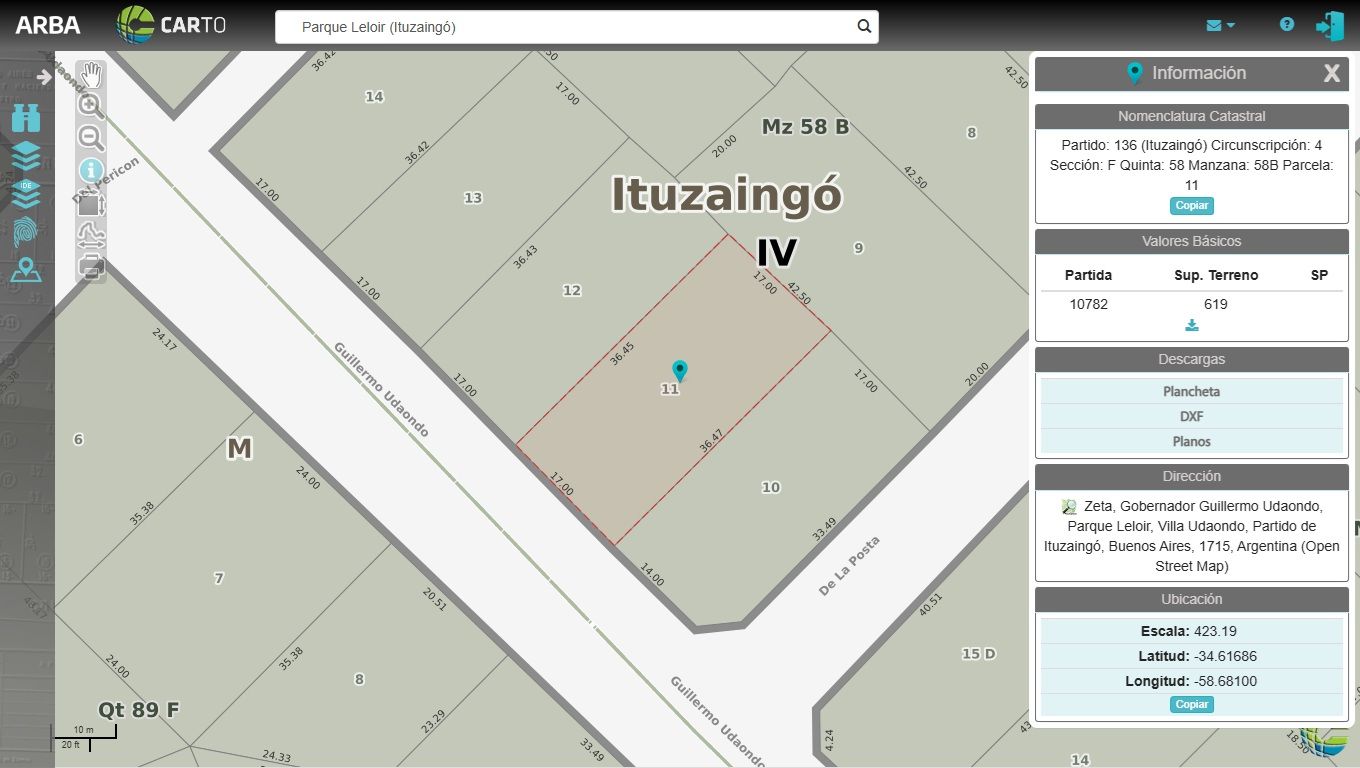The image size is (1360, 768).
Task: Open the binoculars search panel
Action: coord(26,118)
